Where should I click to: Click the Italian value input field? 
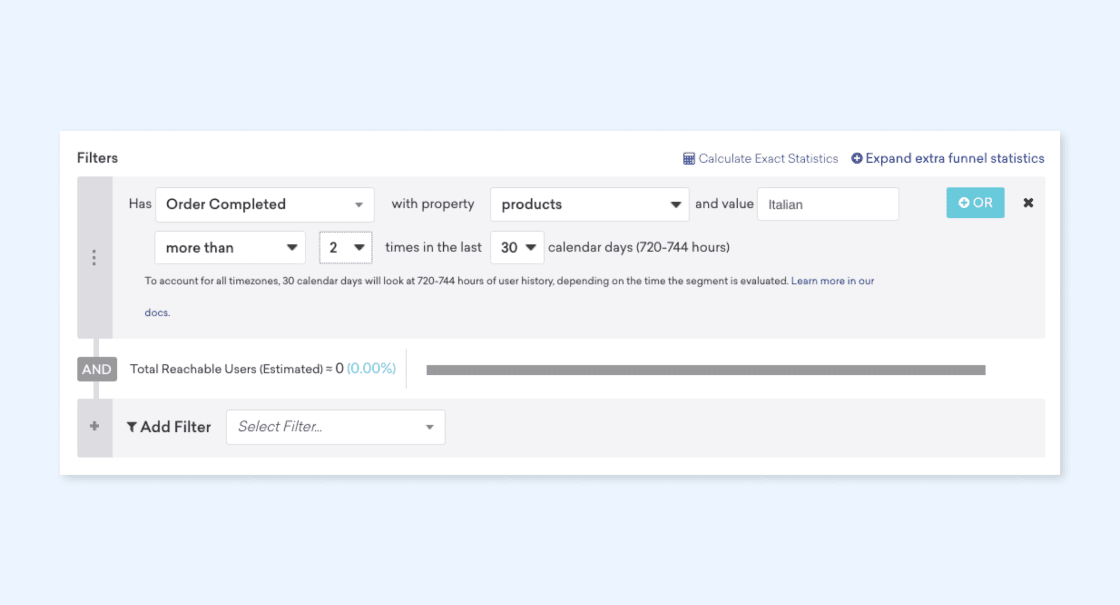pyautogui.click(x=827, y=204)
